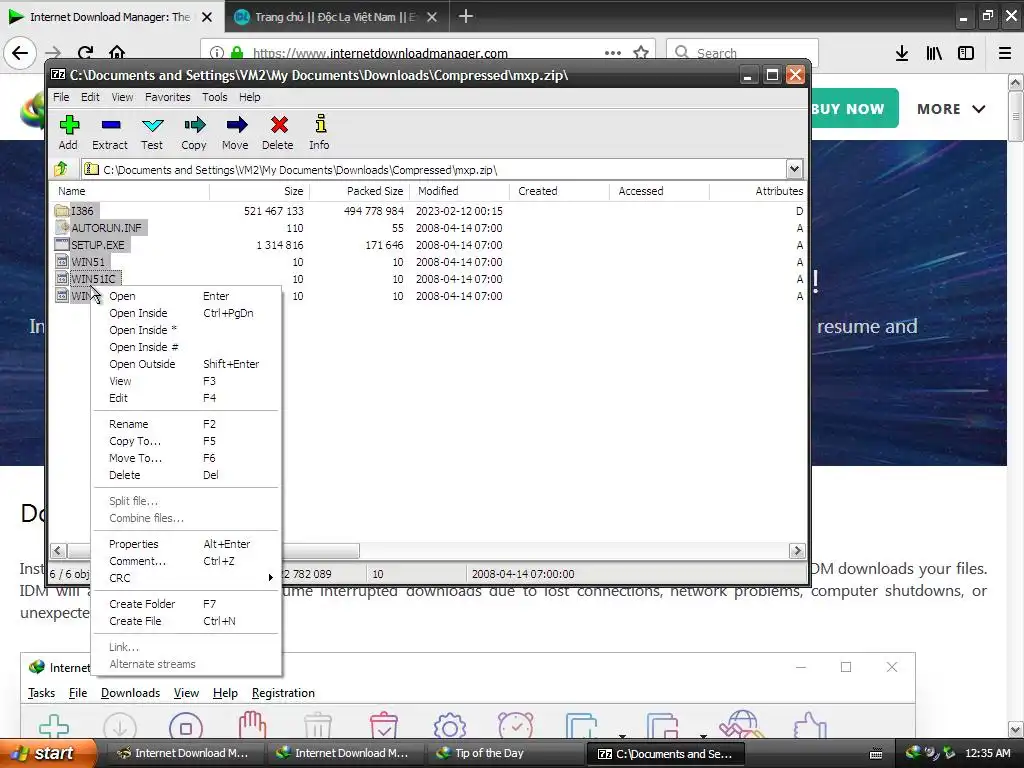Go up one folder level in 7-Zip
Viewport: 1024px width, 768px height.
(x=61, y=169)
